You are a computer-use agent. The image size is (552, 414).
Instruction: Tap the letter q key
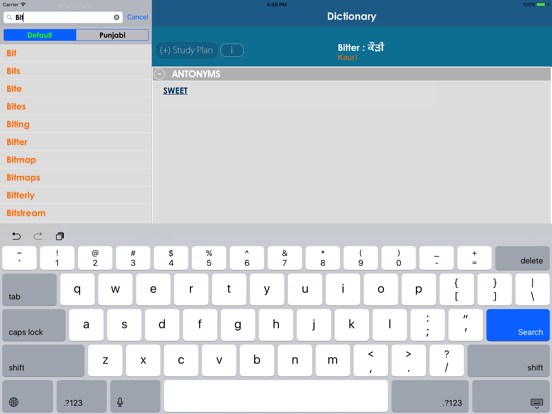click(77, 290)
